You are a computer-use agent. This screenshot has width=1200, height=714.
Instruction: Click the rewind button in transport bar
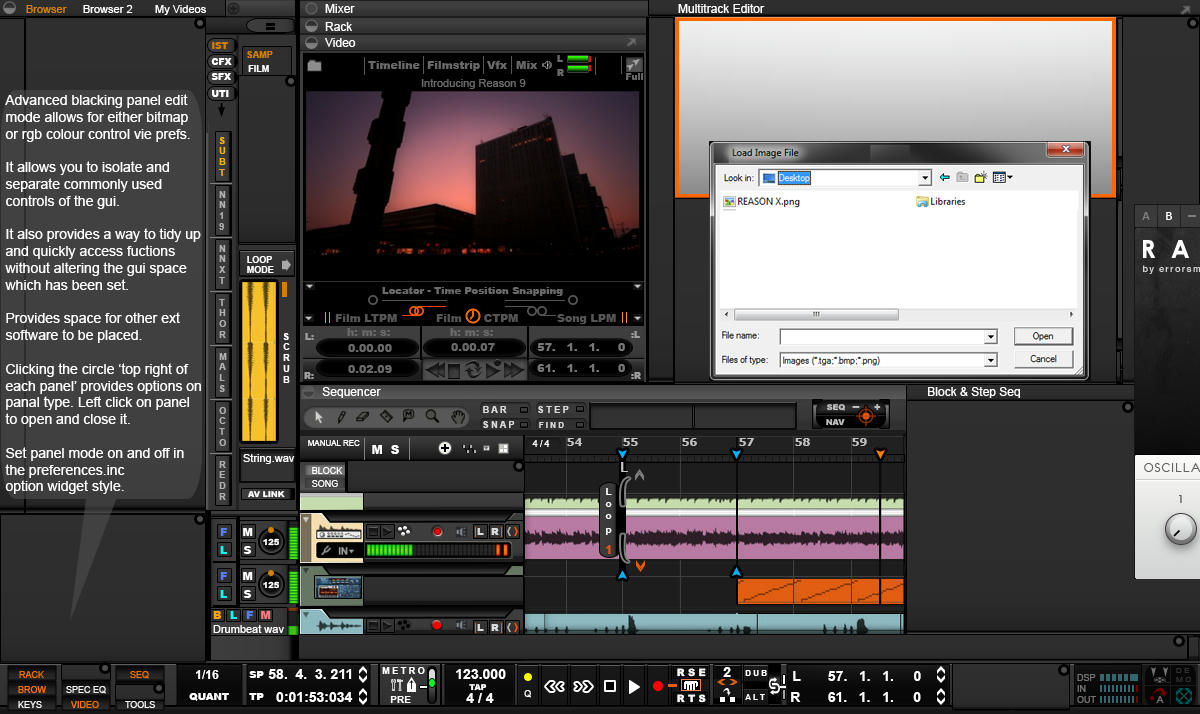[x=554, y=686]
